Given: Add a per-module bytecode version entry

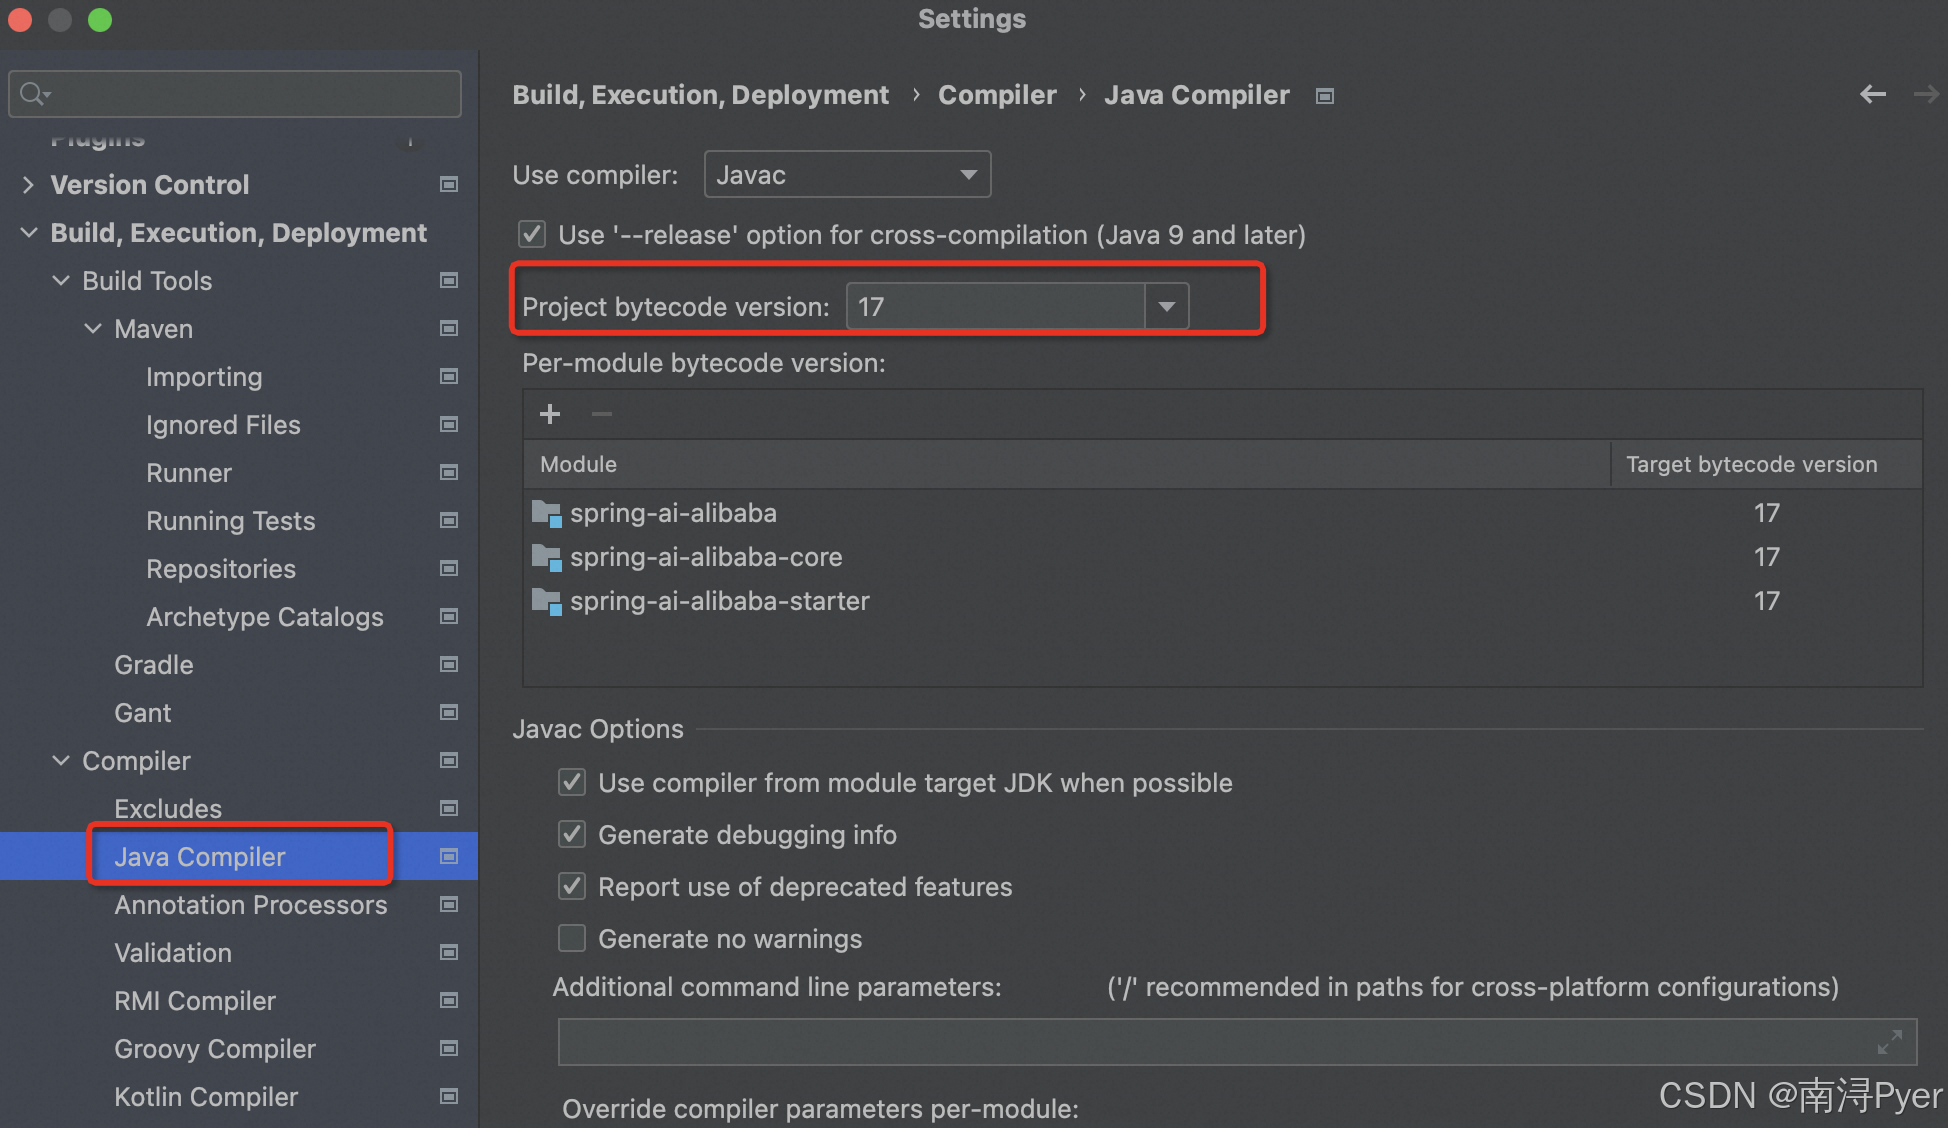Looking at the screenshot, I should coord(550,414).
